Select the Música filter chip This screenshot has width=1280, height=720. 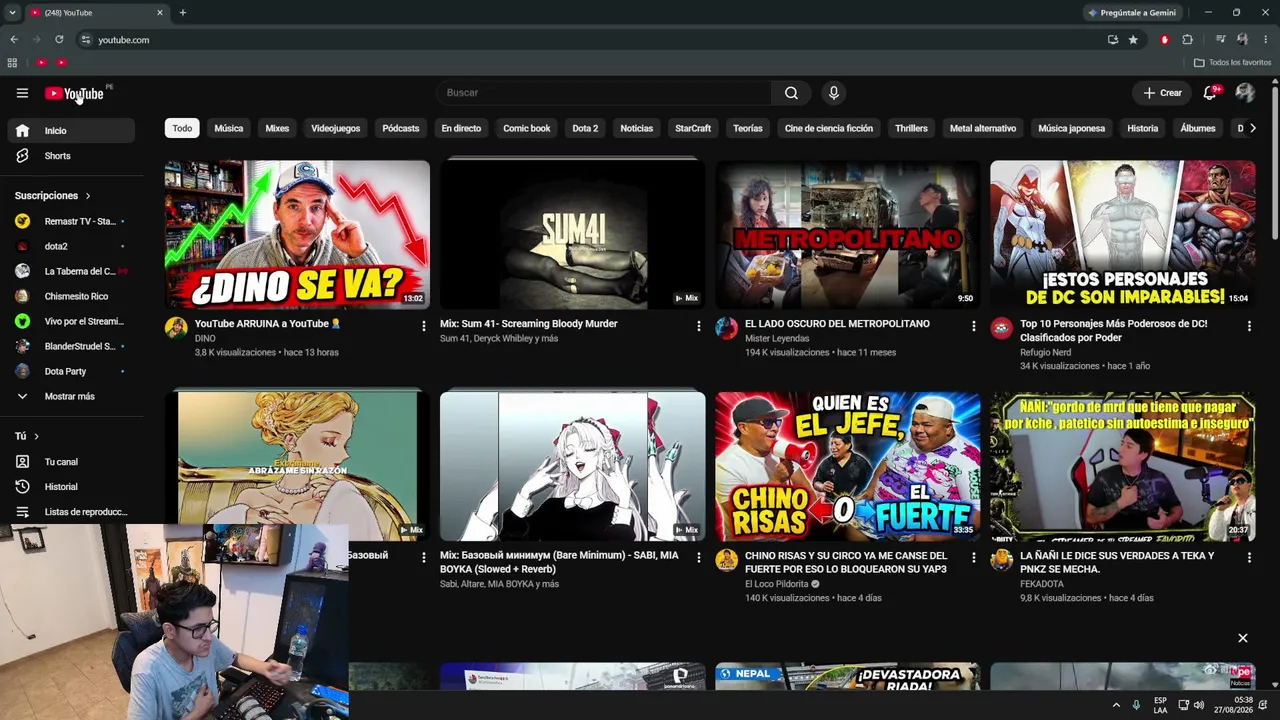[229, 128]
